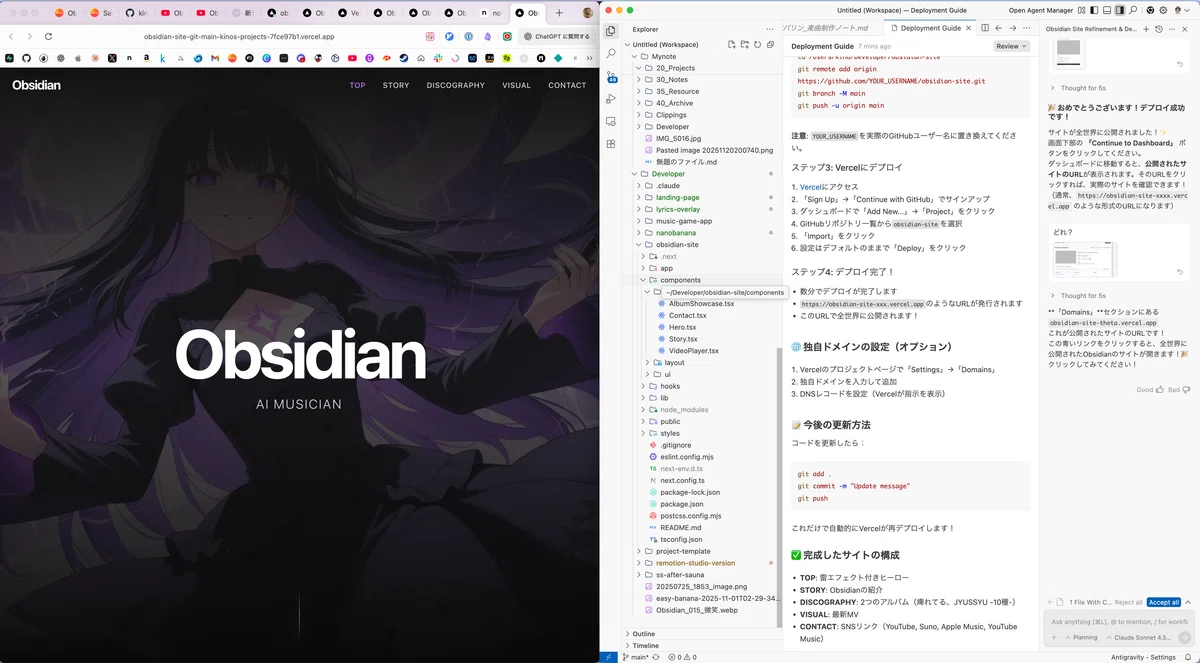Click Antigravity - Settings in status bar
Screen dimensions: 1200x663
[x=1142, y=657]
